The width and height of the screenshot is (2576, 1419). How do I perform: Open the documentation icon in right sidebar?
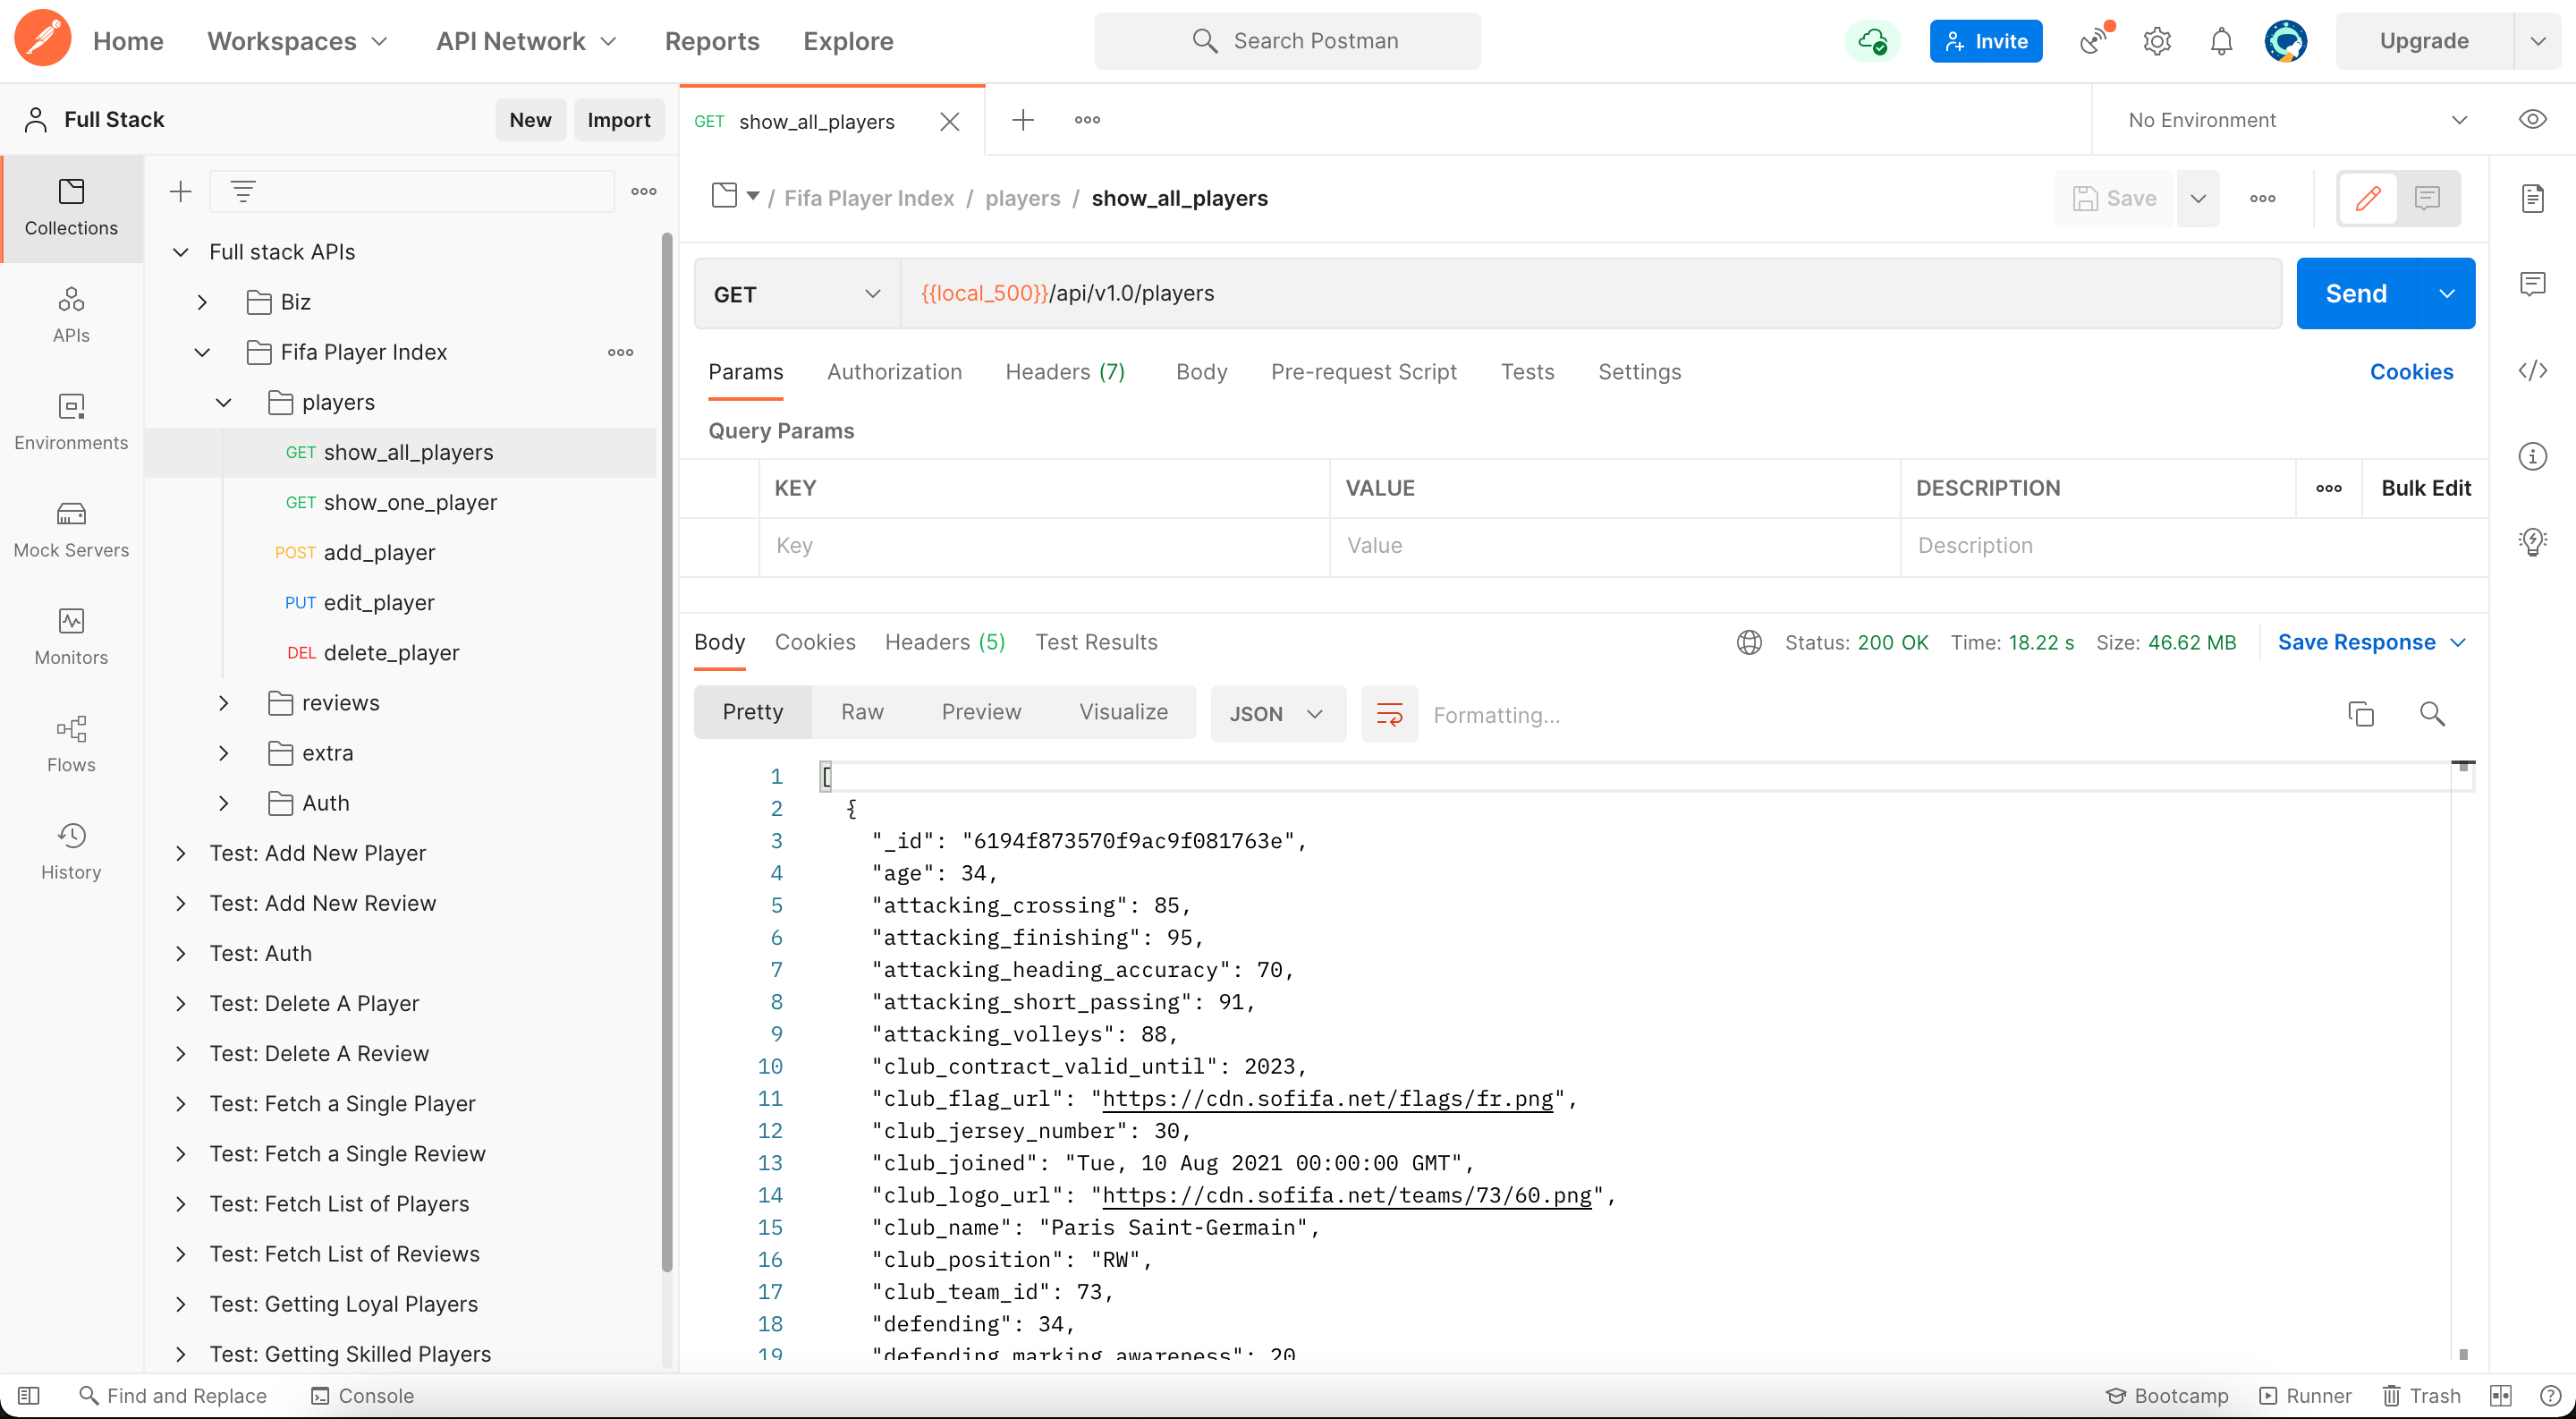2532,198
